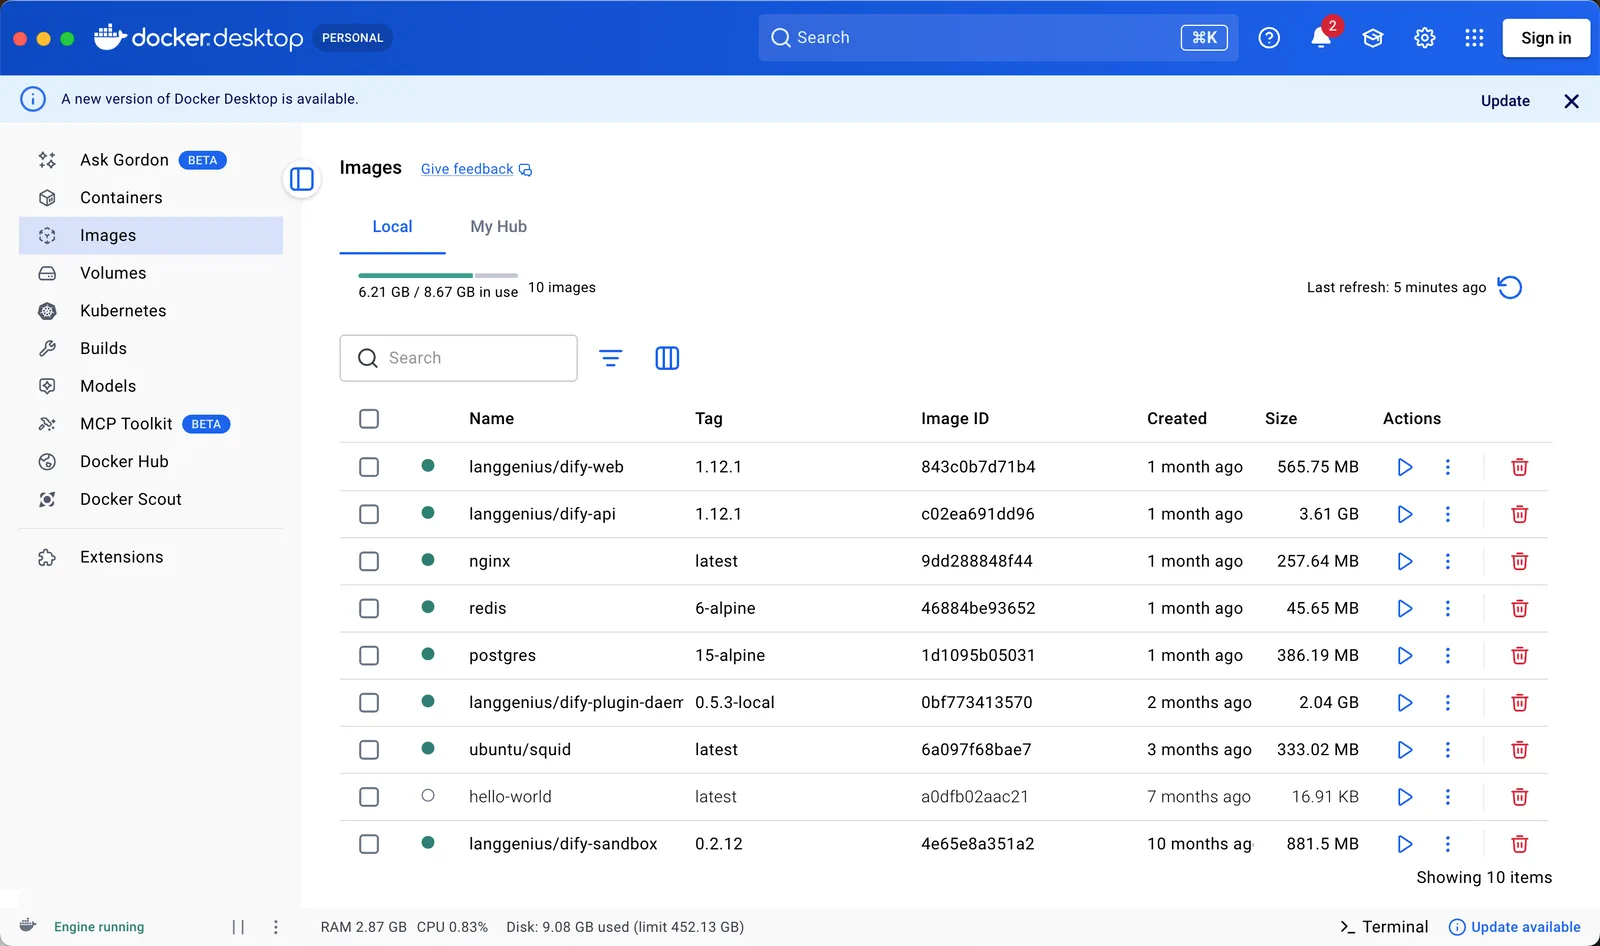Toggle the select-all images checkbox
1600x946 pixels.
(369, 419)
